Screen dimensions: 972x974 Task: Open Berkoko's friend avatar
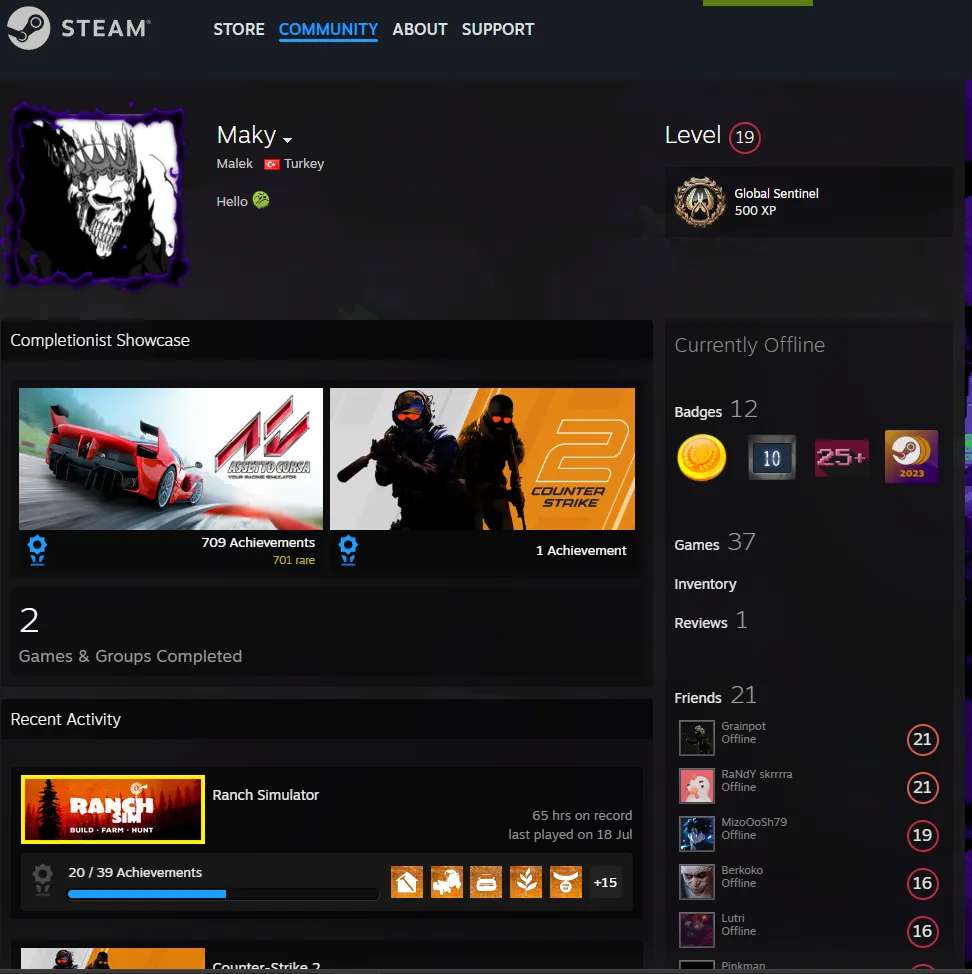(x=697, y=882)
